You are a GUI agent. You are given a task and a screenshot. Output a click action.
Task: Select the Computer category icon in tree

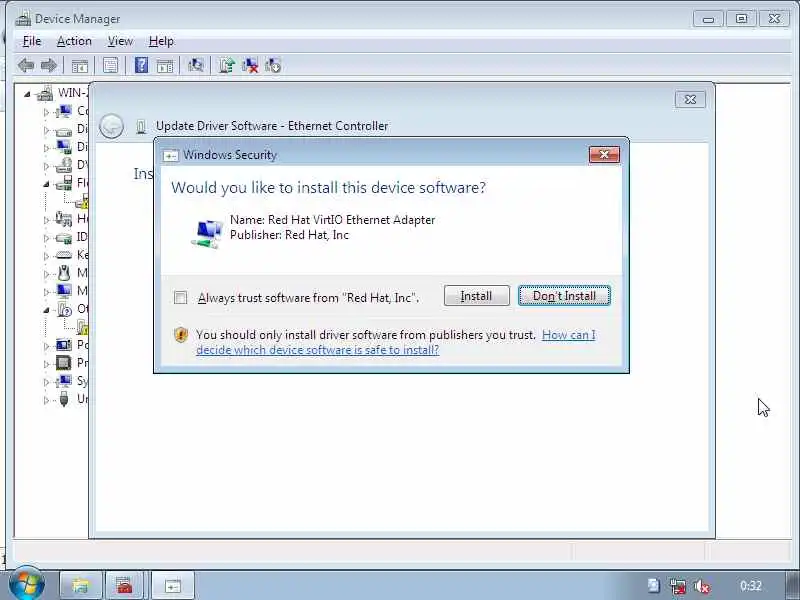[64, 111]
